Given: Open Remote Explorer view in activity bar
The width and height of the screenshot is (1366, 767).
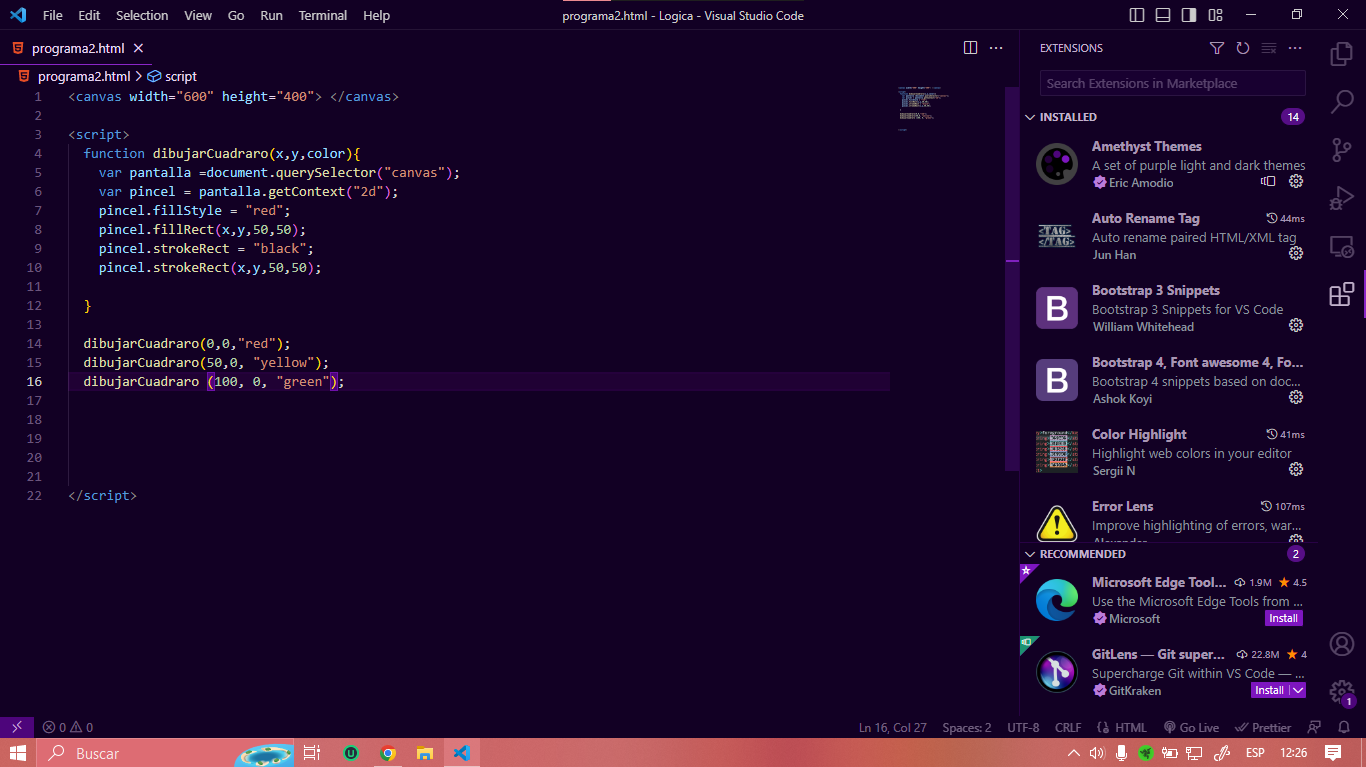Looking at the screenshot, I should click(1341, 246).
